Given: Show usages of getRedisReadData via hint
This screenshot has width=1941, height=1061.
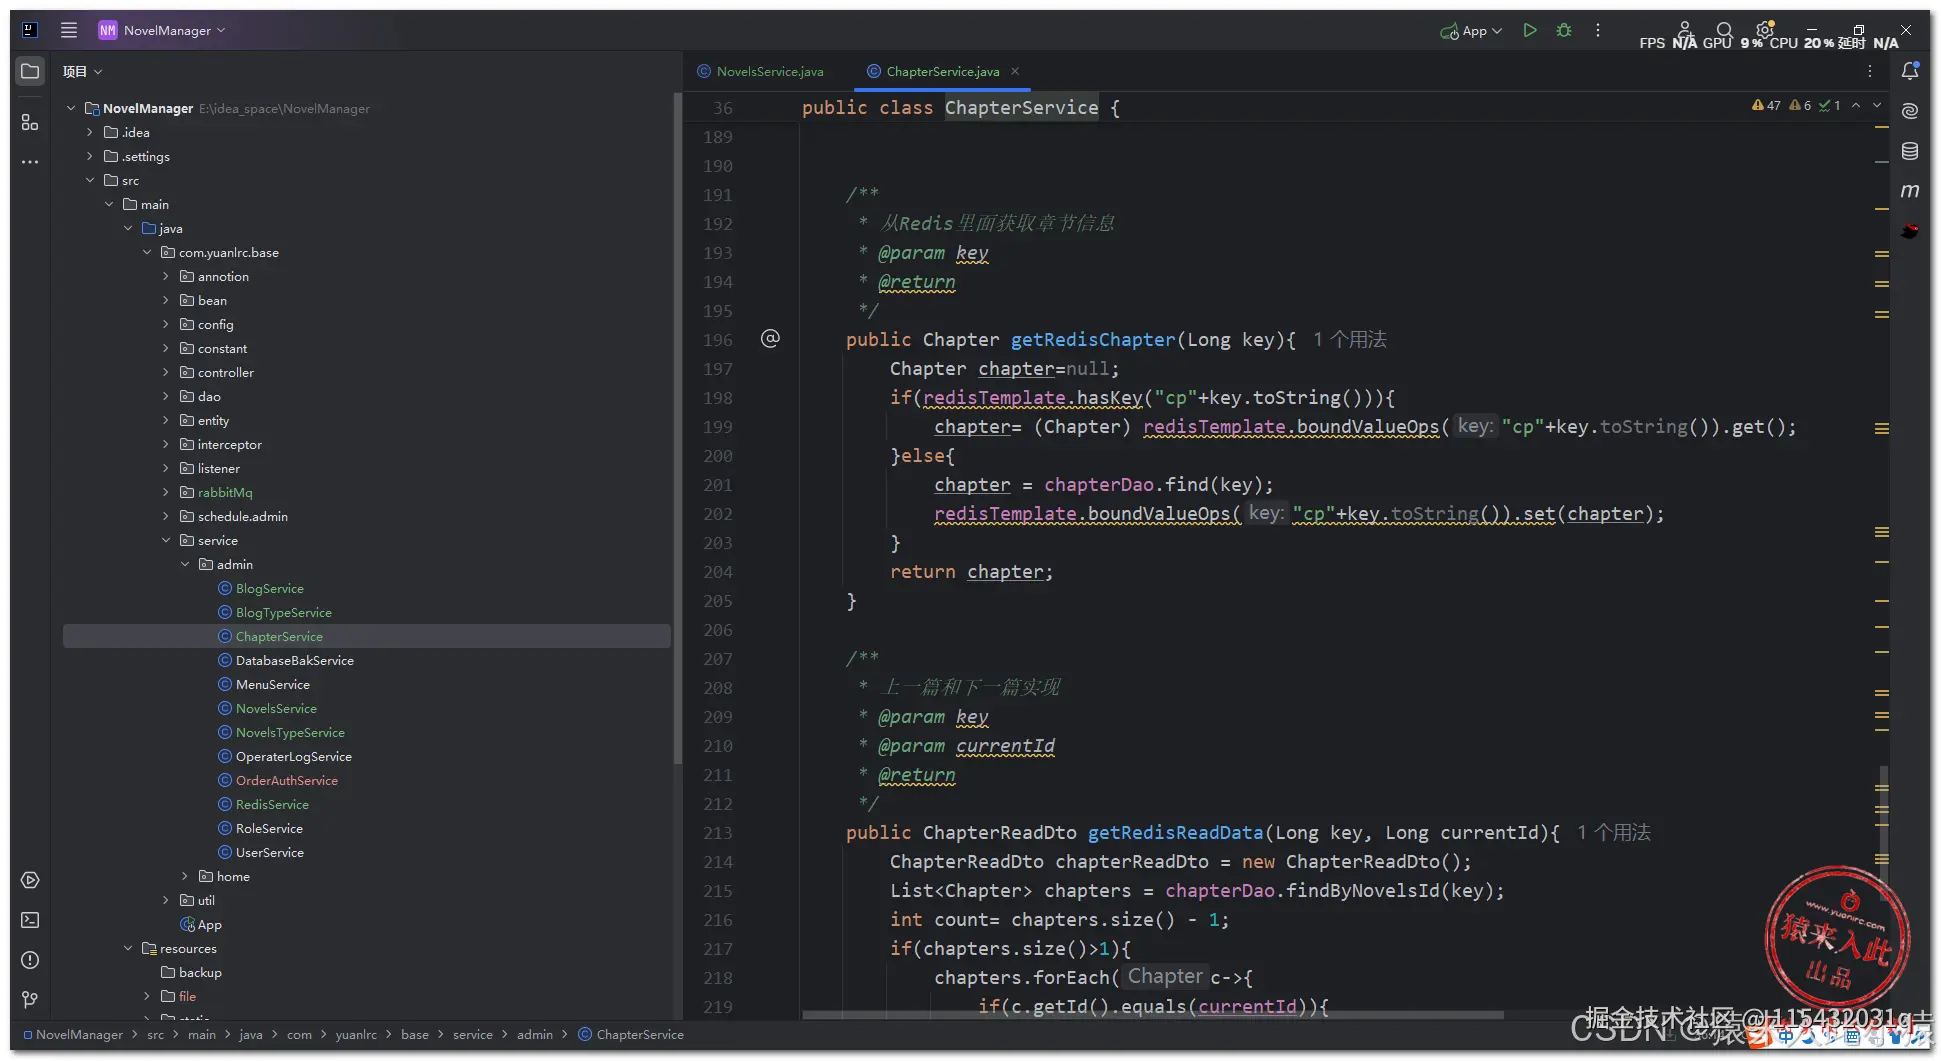Looking at the screenshot, I should [x=1614, y=833].
